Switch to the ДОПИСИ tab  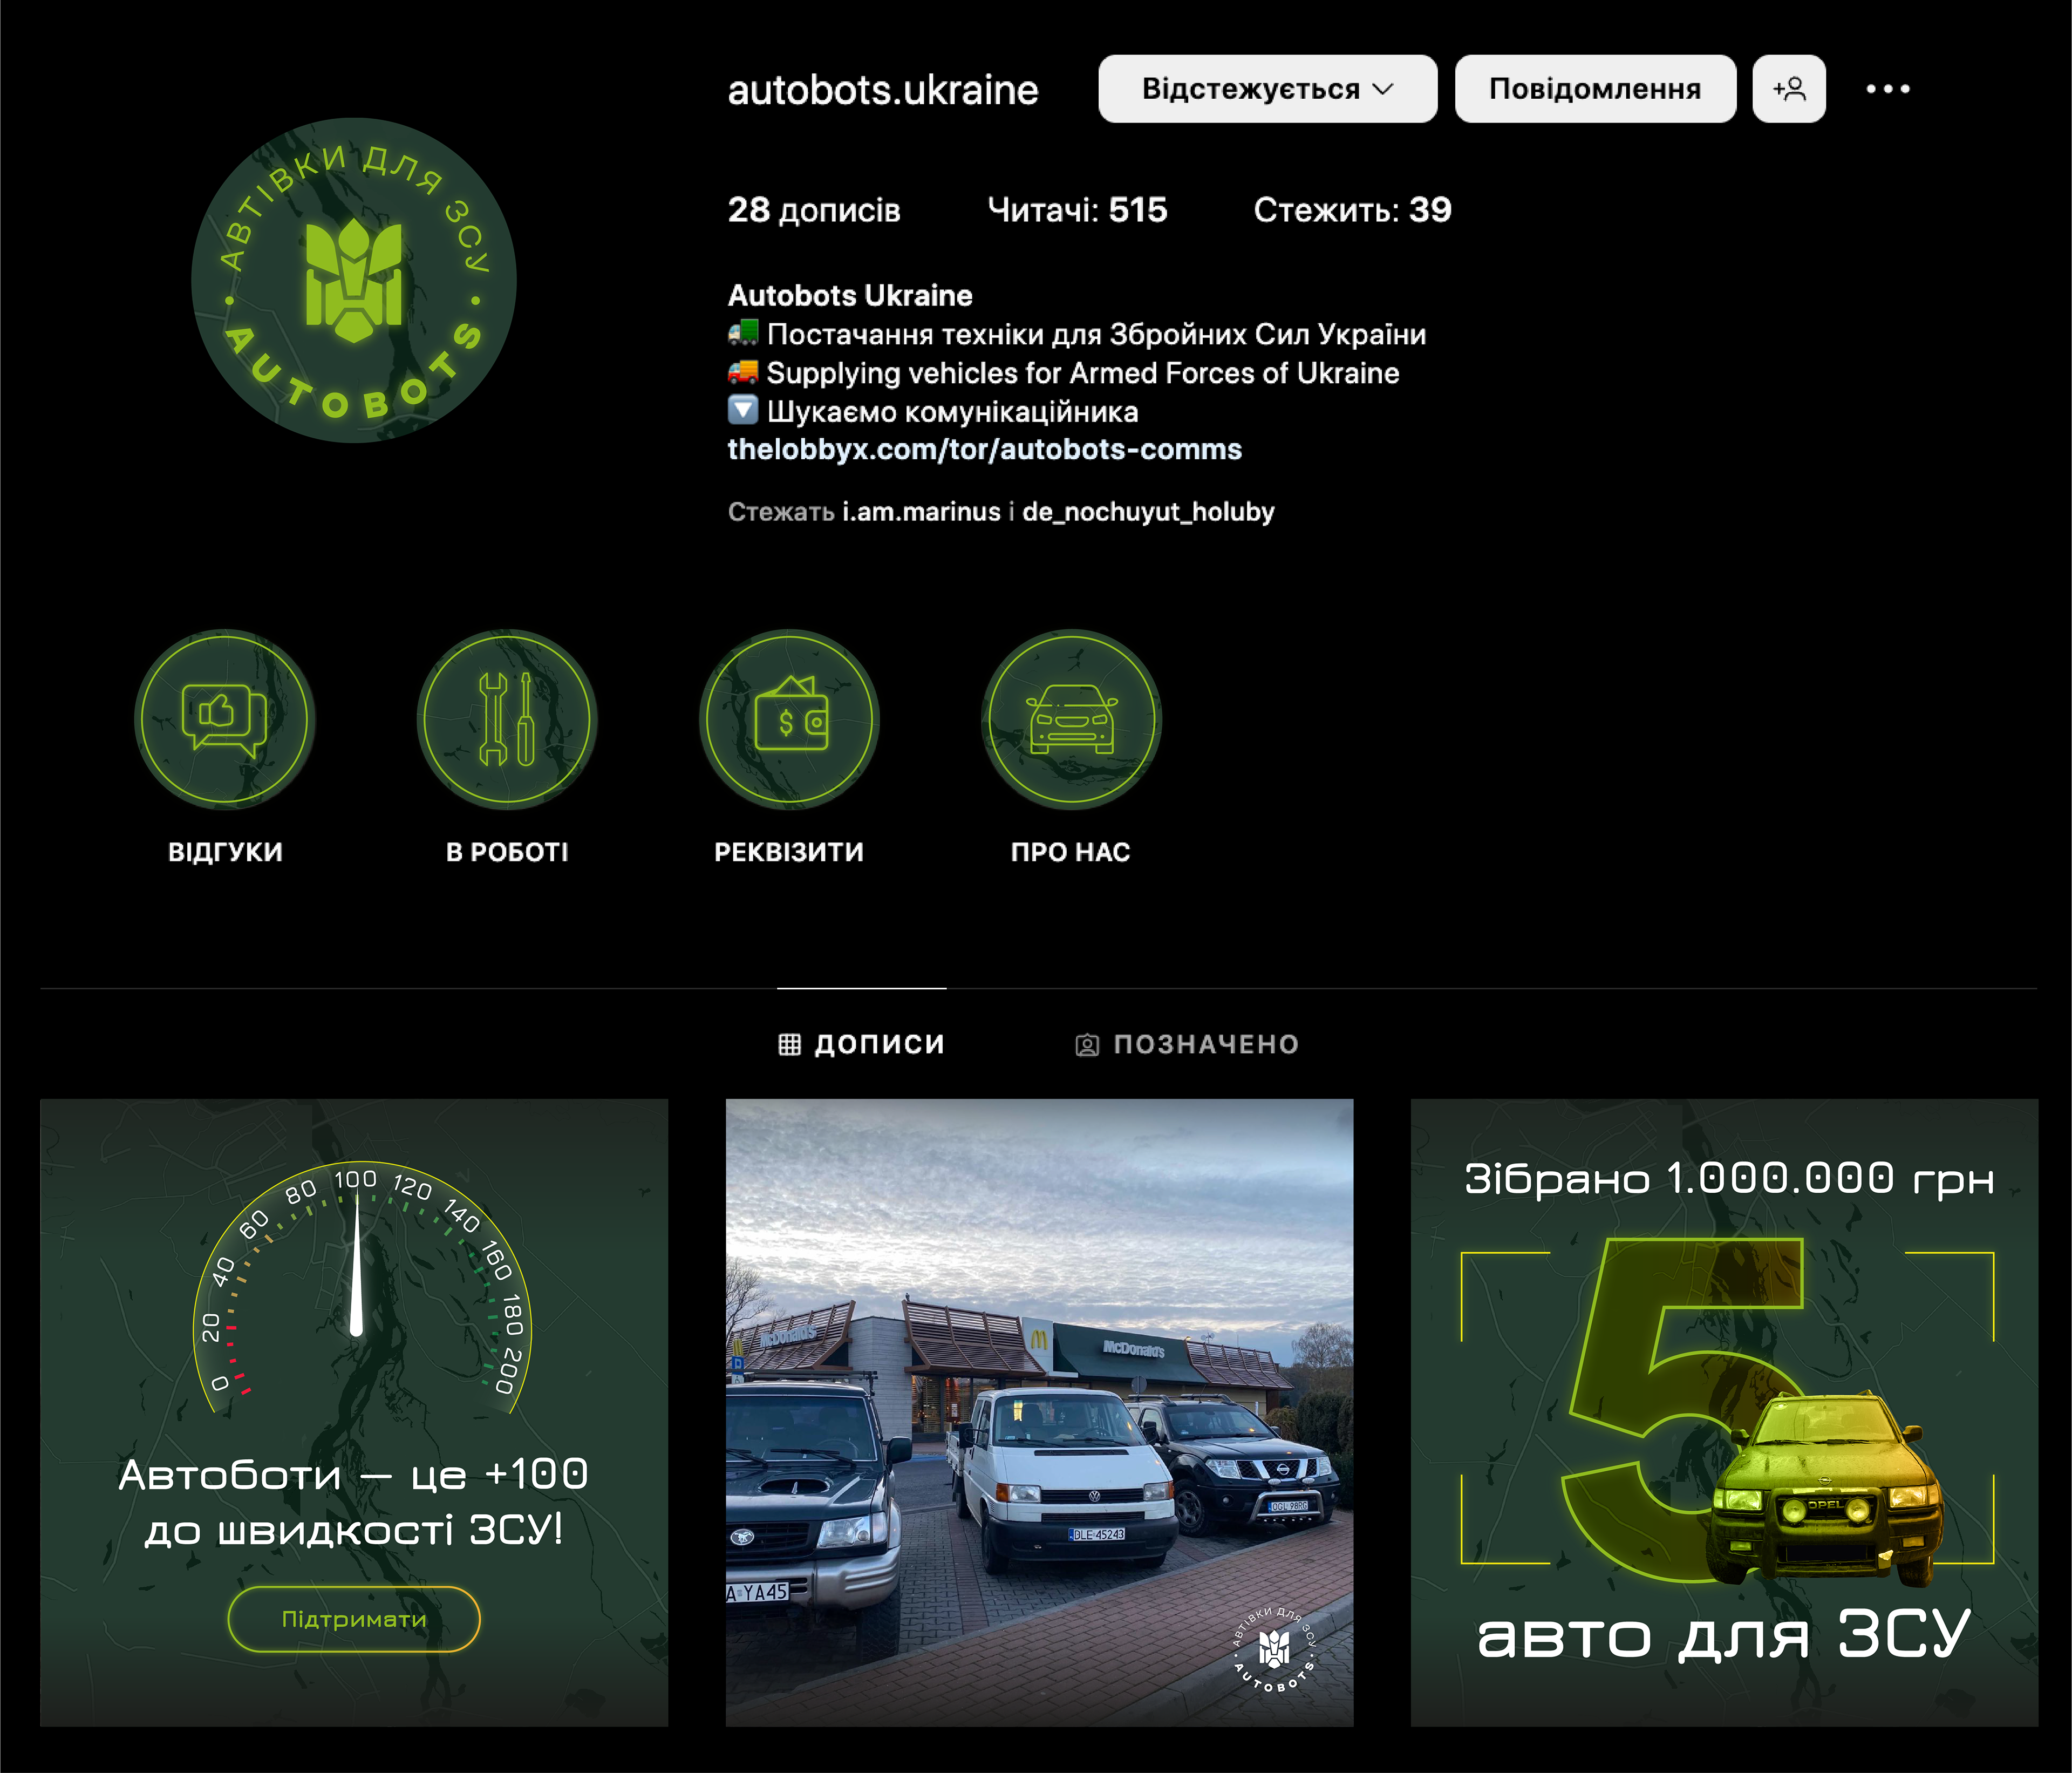point(878,1044)
